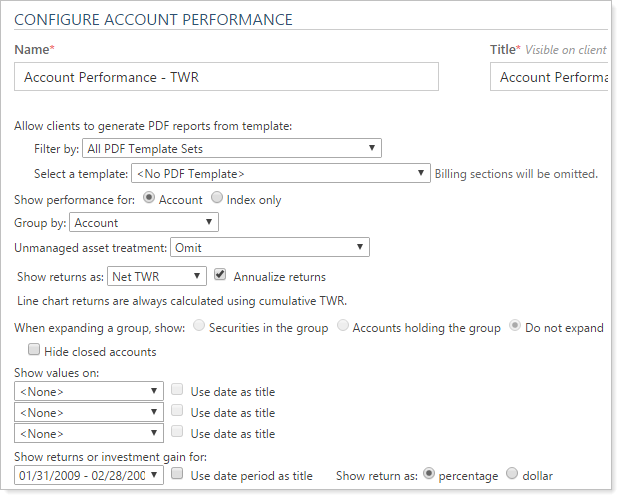This screenshot has height=499, width=621.
Task: Click the Name input field
Action: point(226,77)
